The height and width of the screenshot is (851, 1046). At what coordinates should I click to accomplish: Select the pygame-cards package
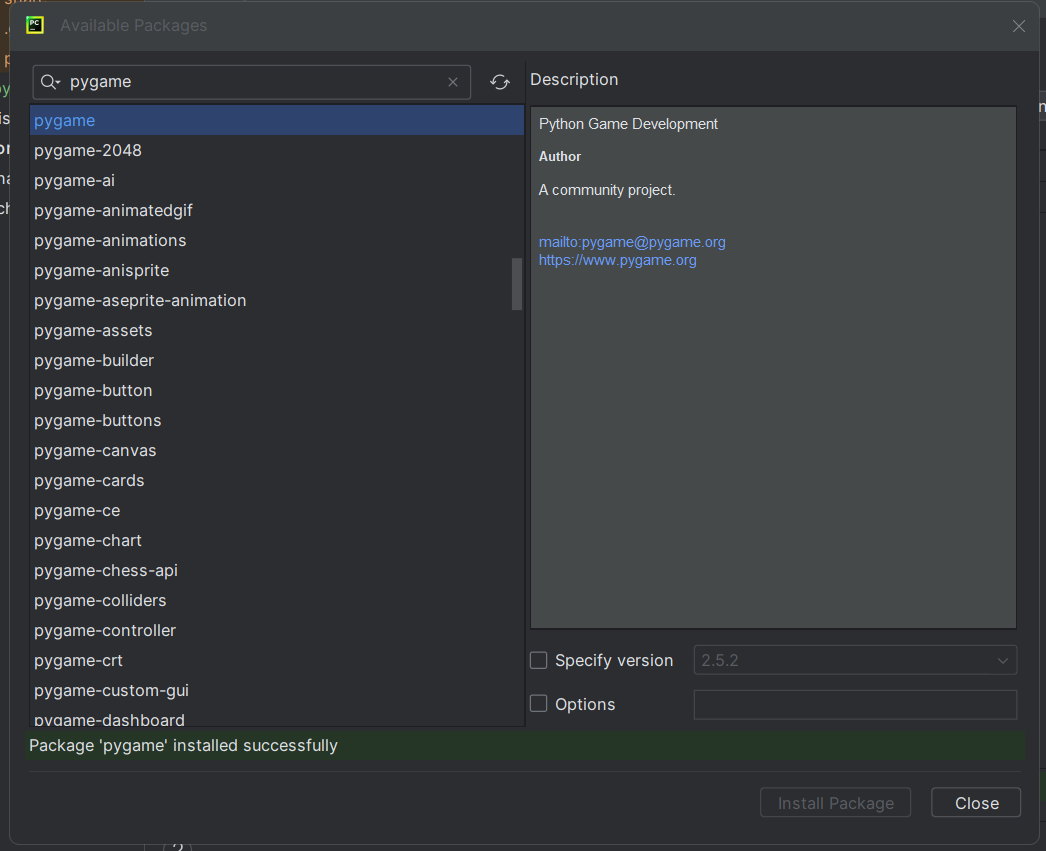coord(277,481)
